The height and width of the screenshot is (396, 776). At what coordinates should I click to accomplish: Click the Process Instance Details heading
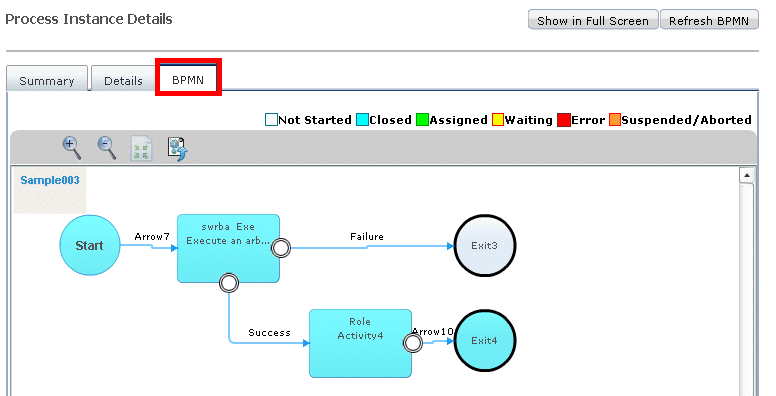(x=89, y=19)
